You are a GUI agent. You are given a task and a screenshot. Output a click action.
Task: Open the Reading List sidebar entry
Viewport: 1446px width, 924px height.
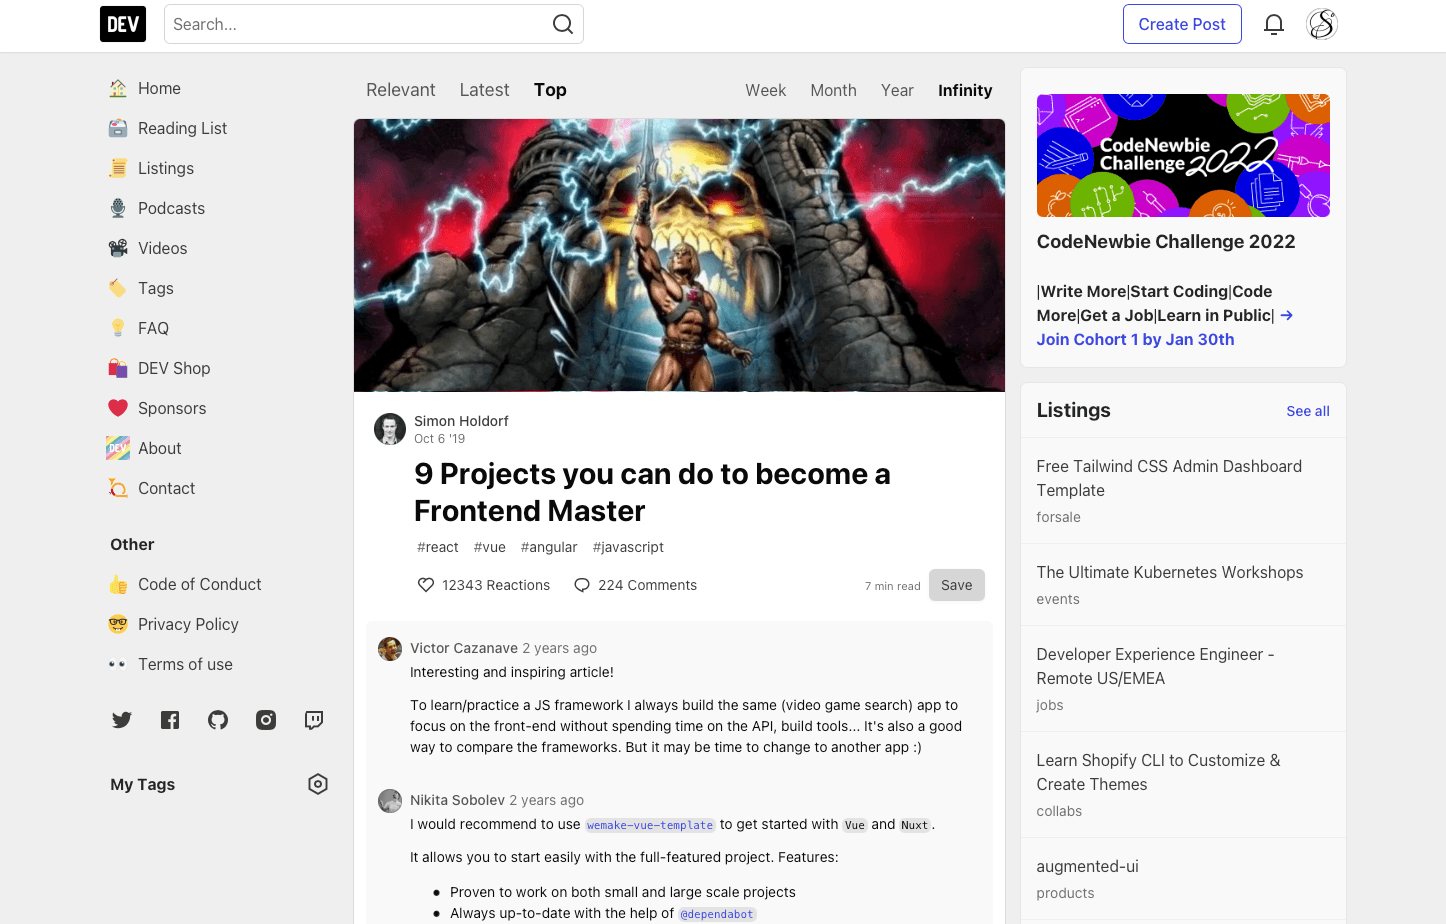(x=180, y=128)
